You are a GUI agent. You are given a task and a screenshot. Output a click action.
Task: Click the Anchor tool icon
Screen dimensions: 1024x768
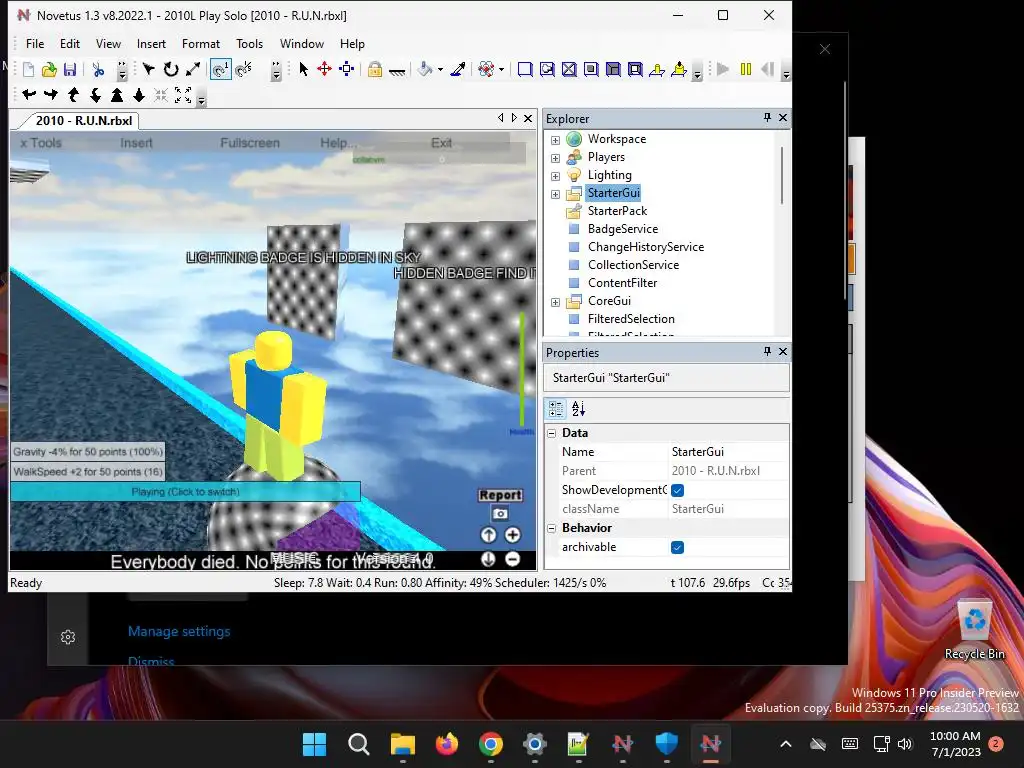pos(397,71)
